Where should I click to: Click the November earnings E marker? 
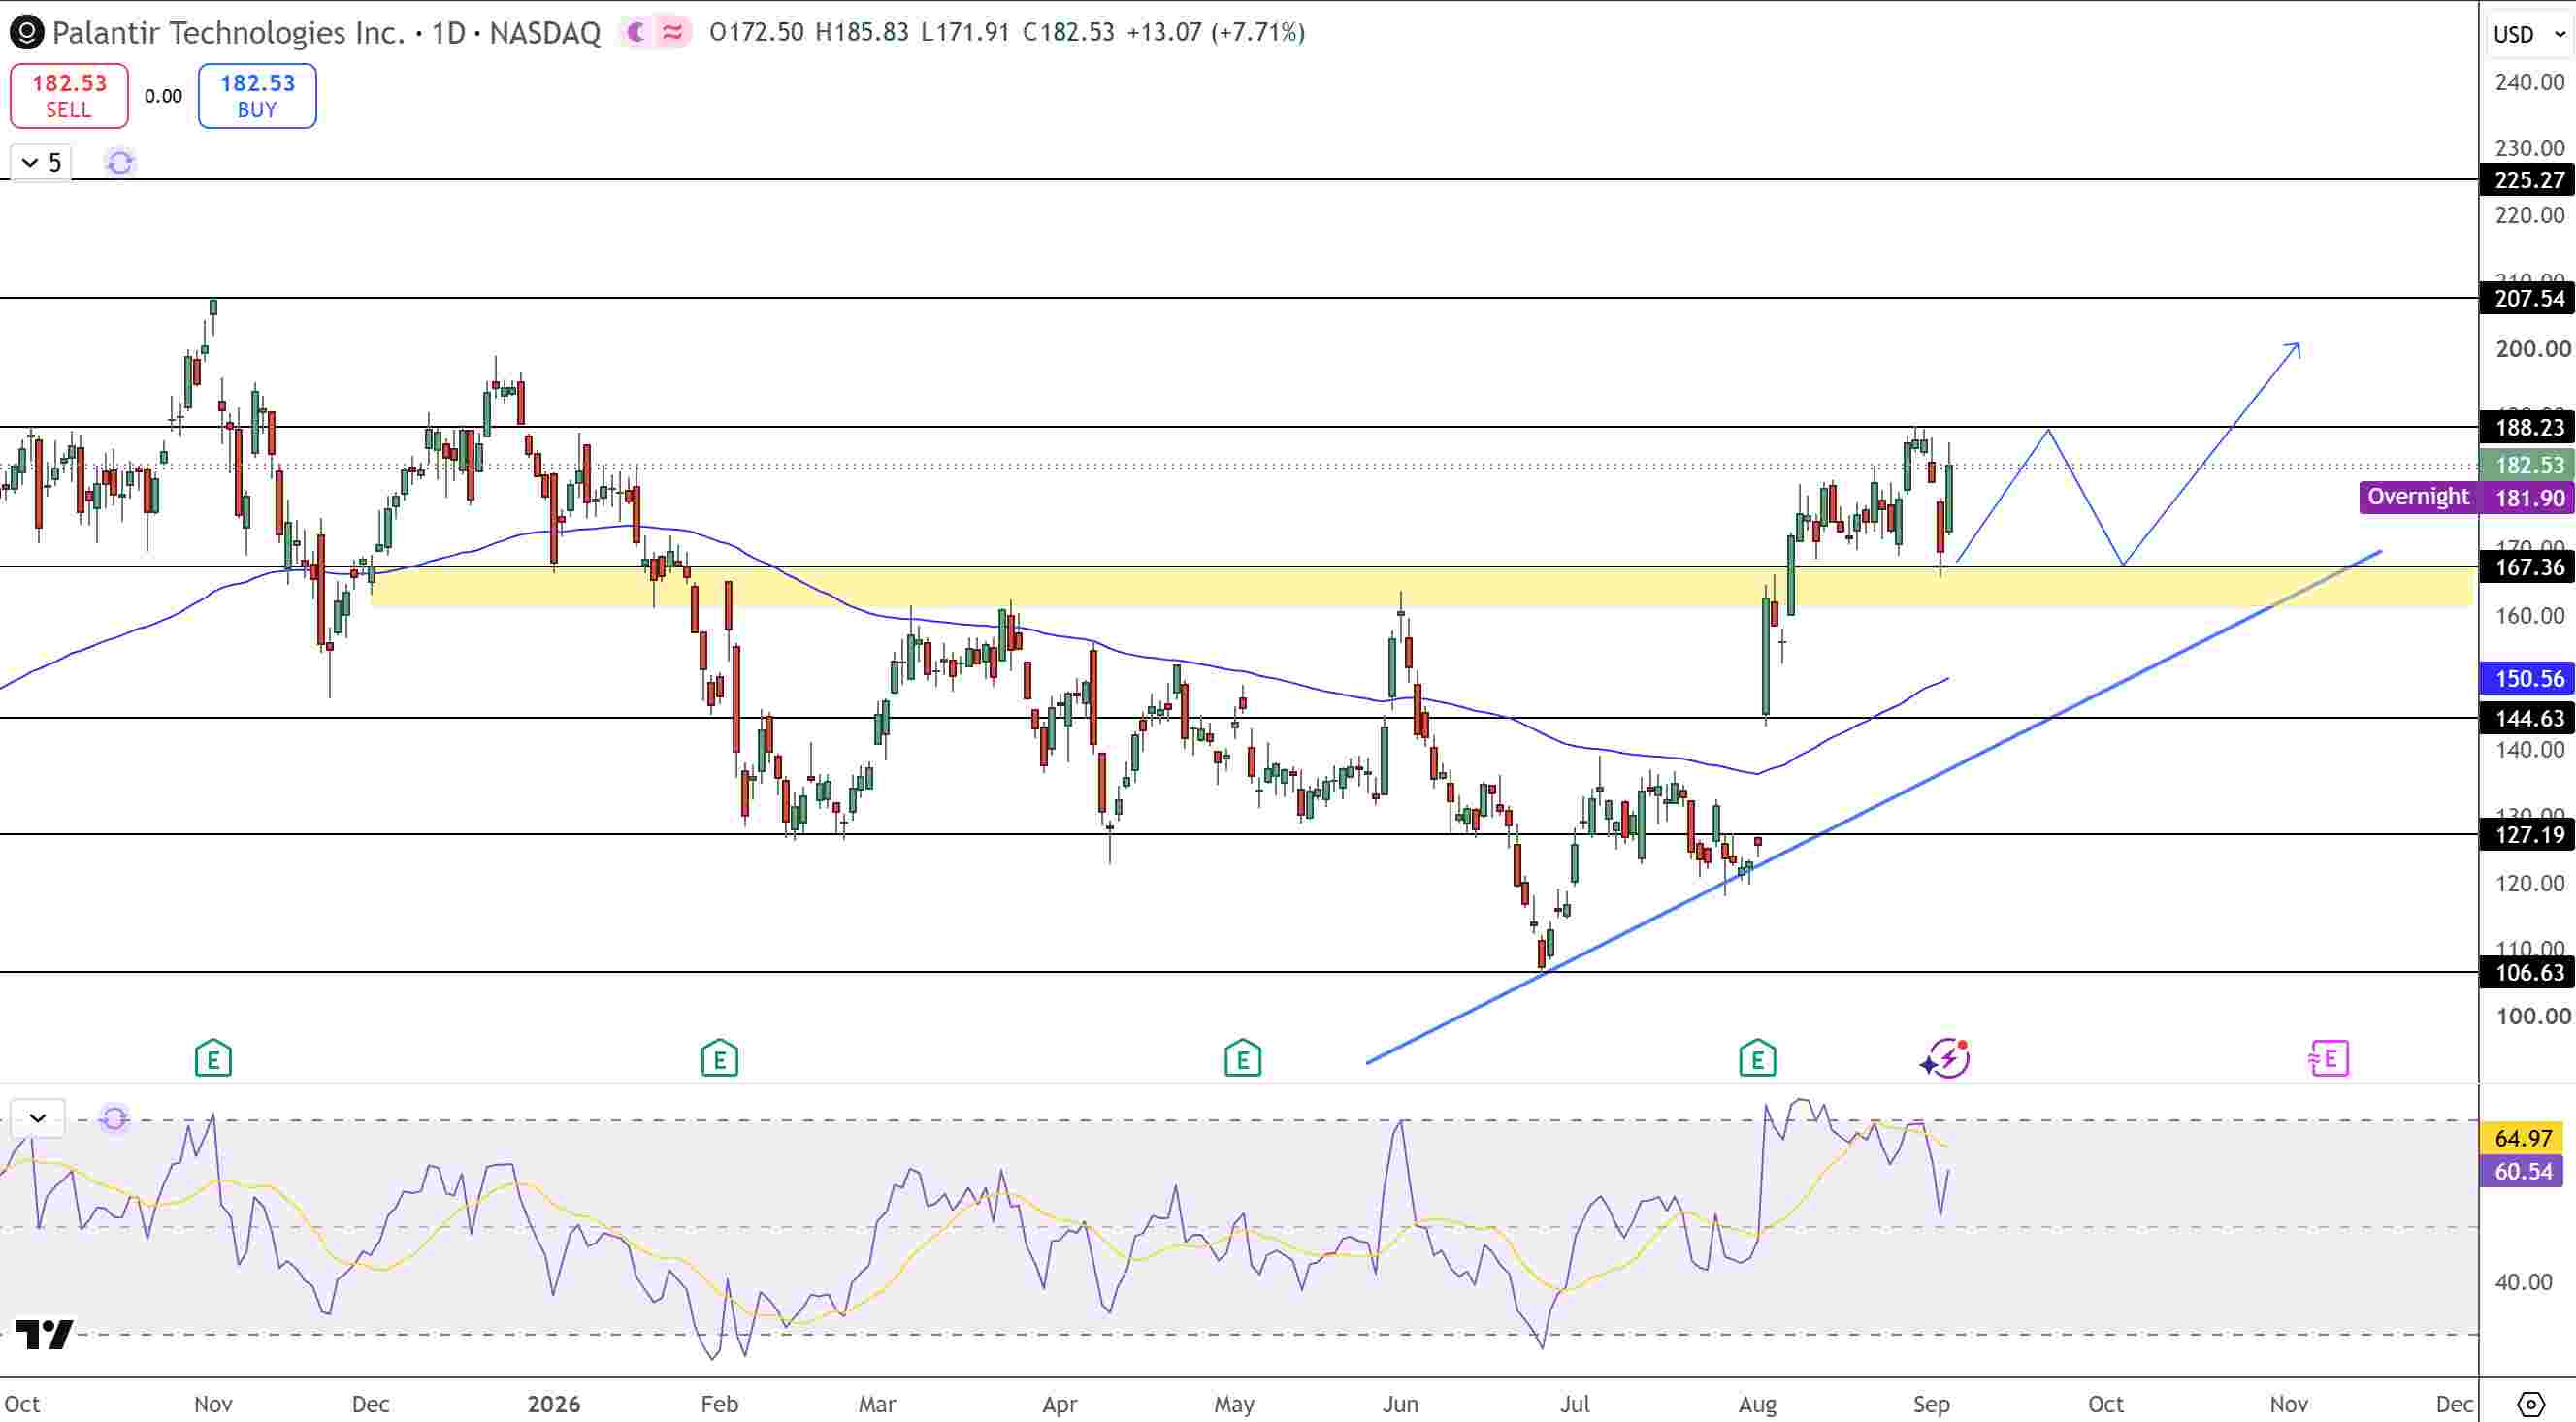click(x=213, y=1058)
